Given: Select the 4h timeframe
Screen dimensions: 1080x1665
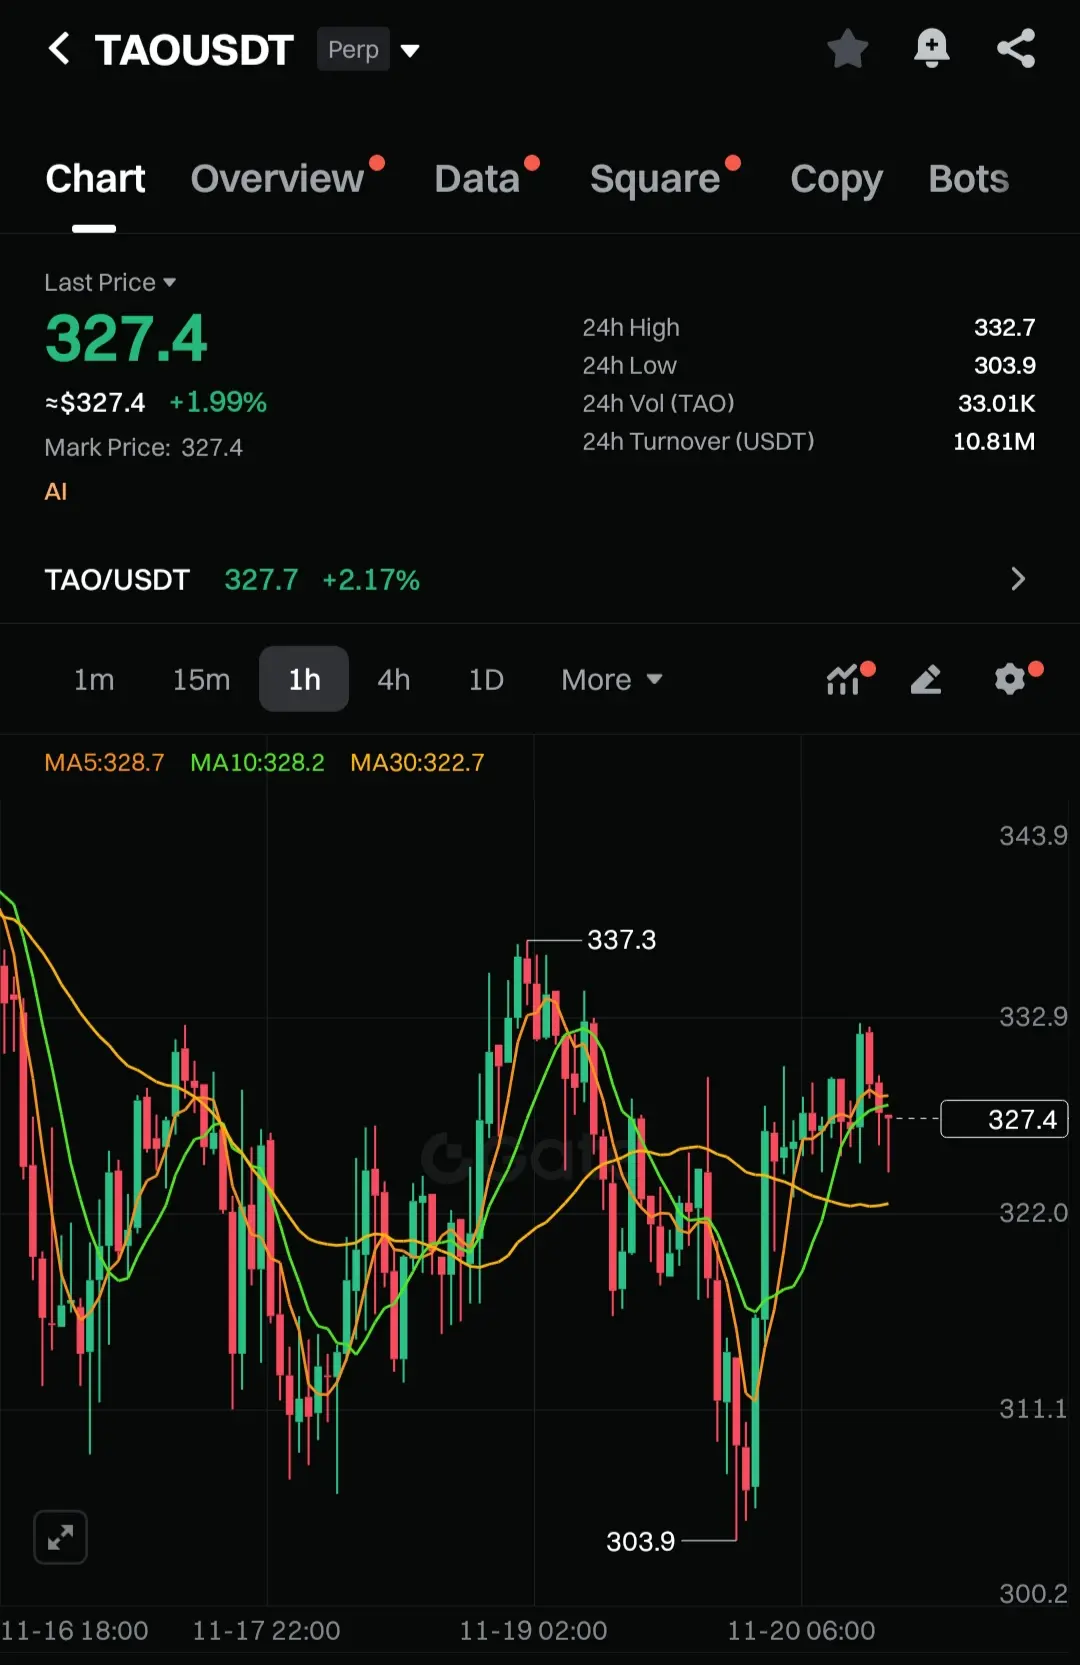Looking at the screenshot, I should (393, 680).
